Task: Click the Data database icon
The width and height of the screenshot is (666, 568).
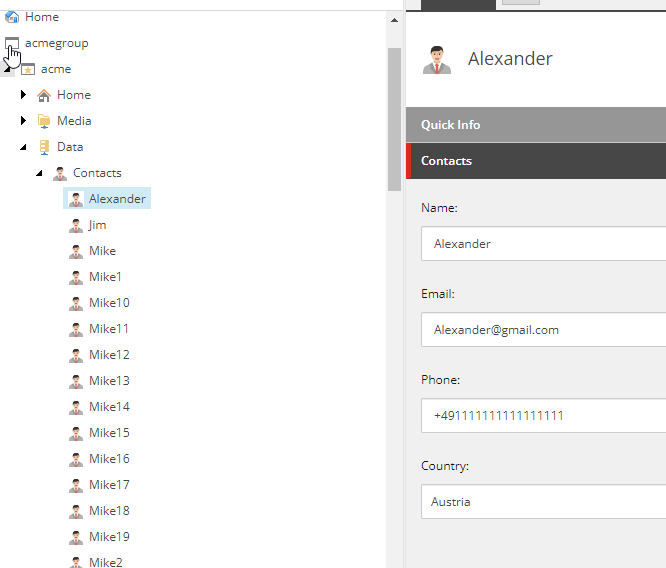Action: [x=44, y=147]
